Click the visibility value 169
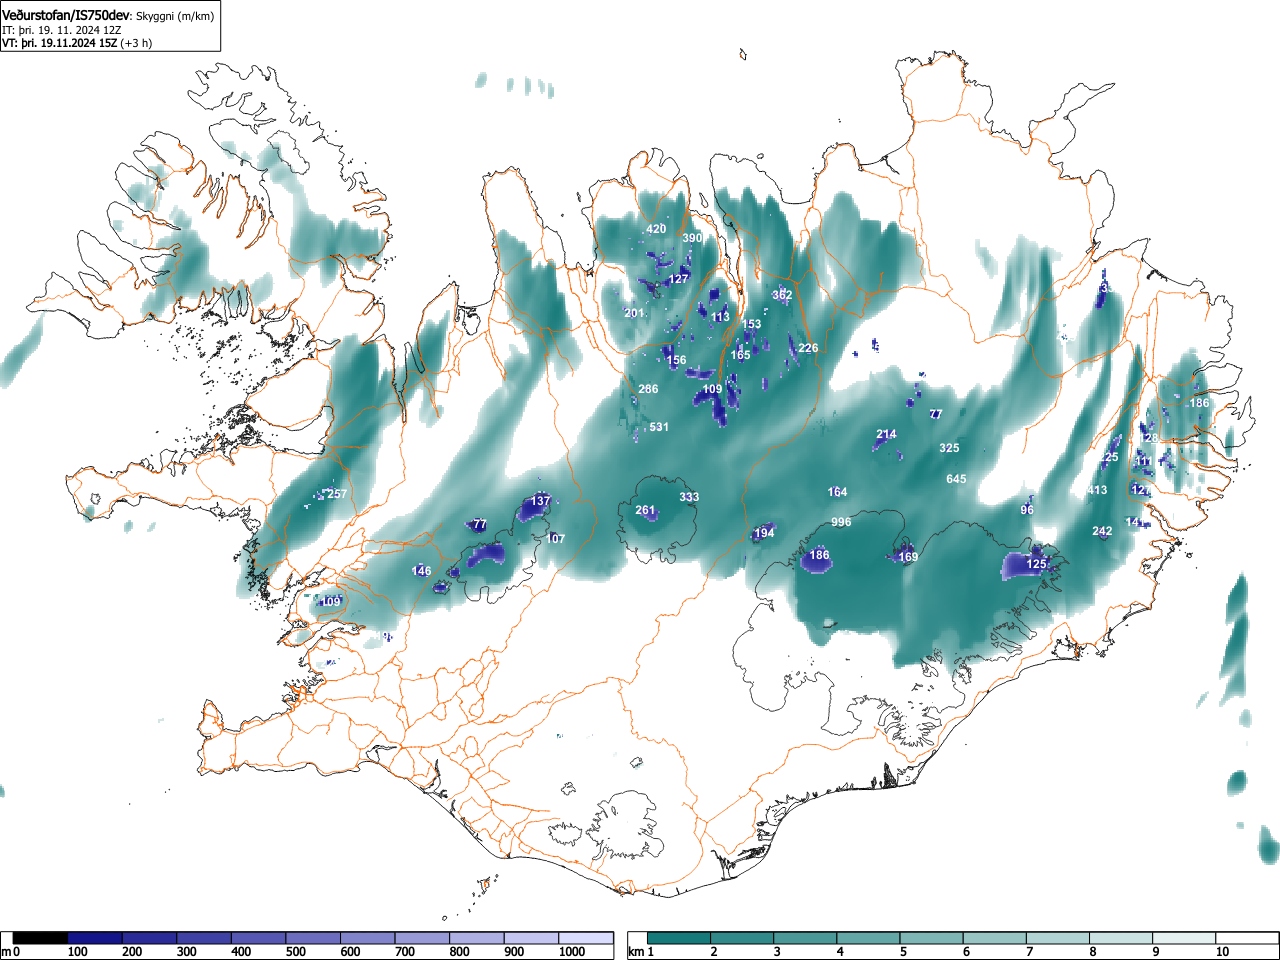The image size is (1280, 960). click(x=908, y=557)
